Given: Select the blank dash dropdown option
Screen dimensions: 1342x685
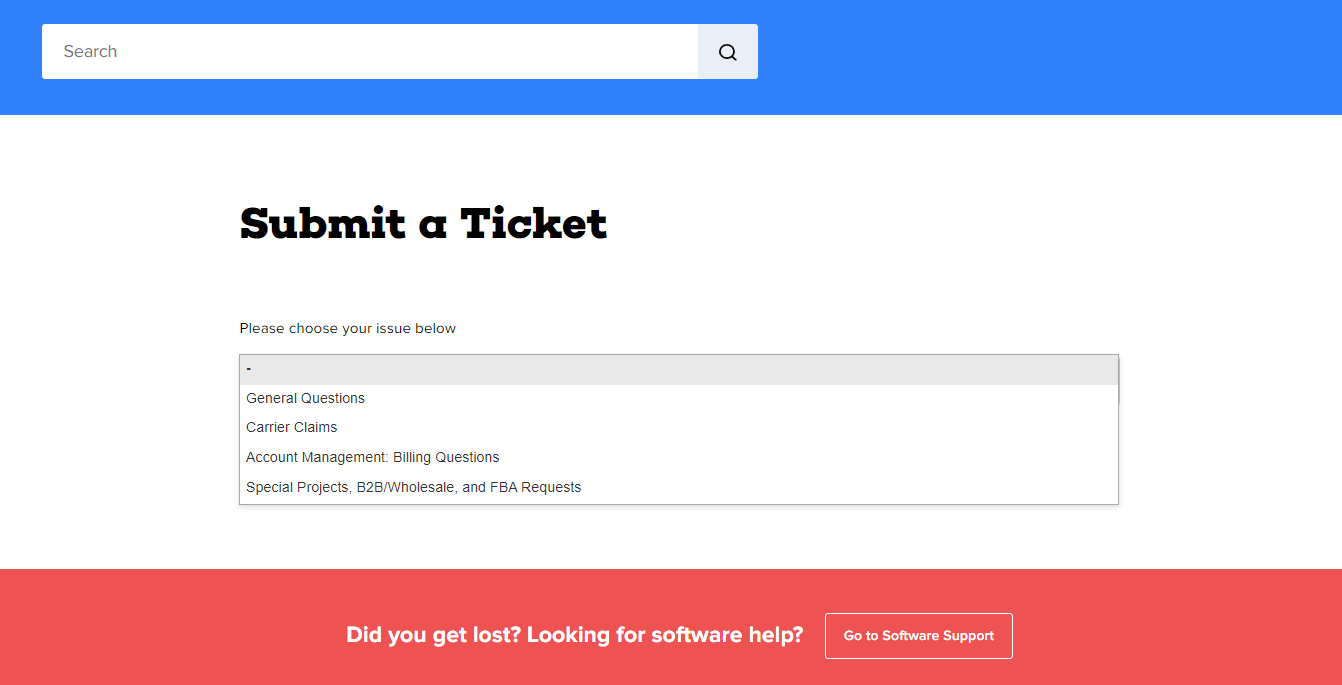Looking at the screenshot, I should tap(679, 369).
